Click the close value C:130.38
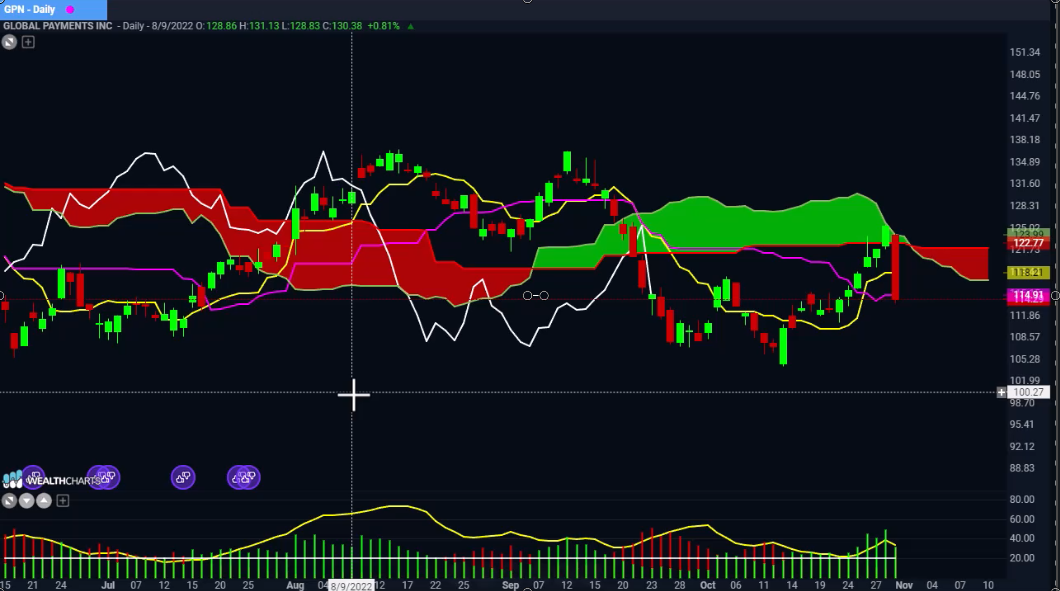Image resolution: width=1060 pixels, height=591 pixels. (x=342, y=26)
